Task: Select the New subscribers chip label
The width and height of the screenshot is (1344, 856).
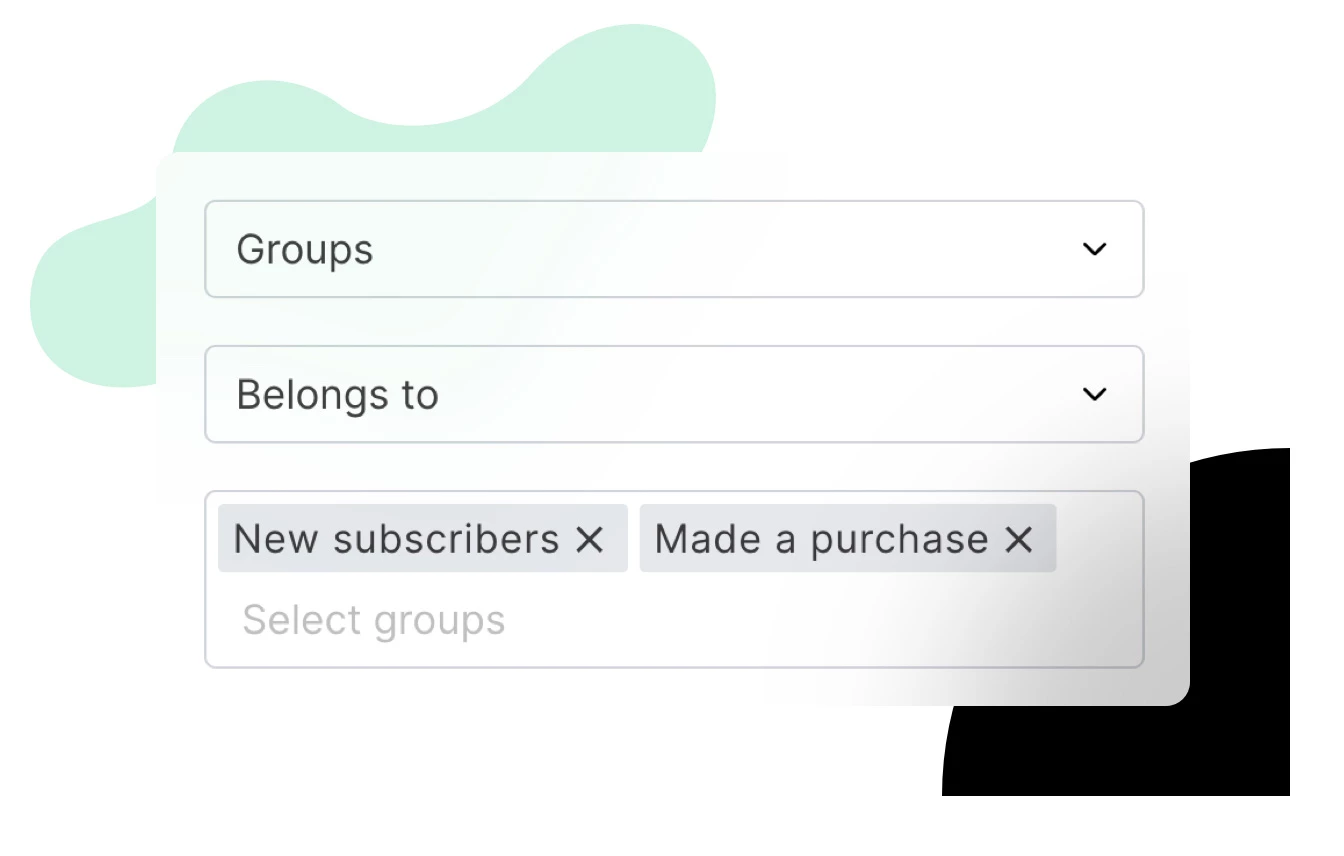Action: click(x=396, y=539)
